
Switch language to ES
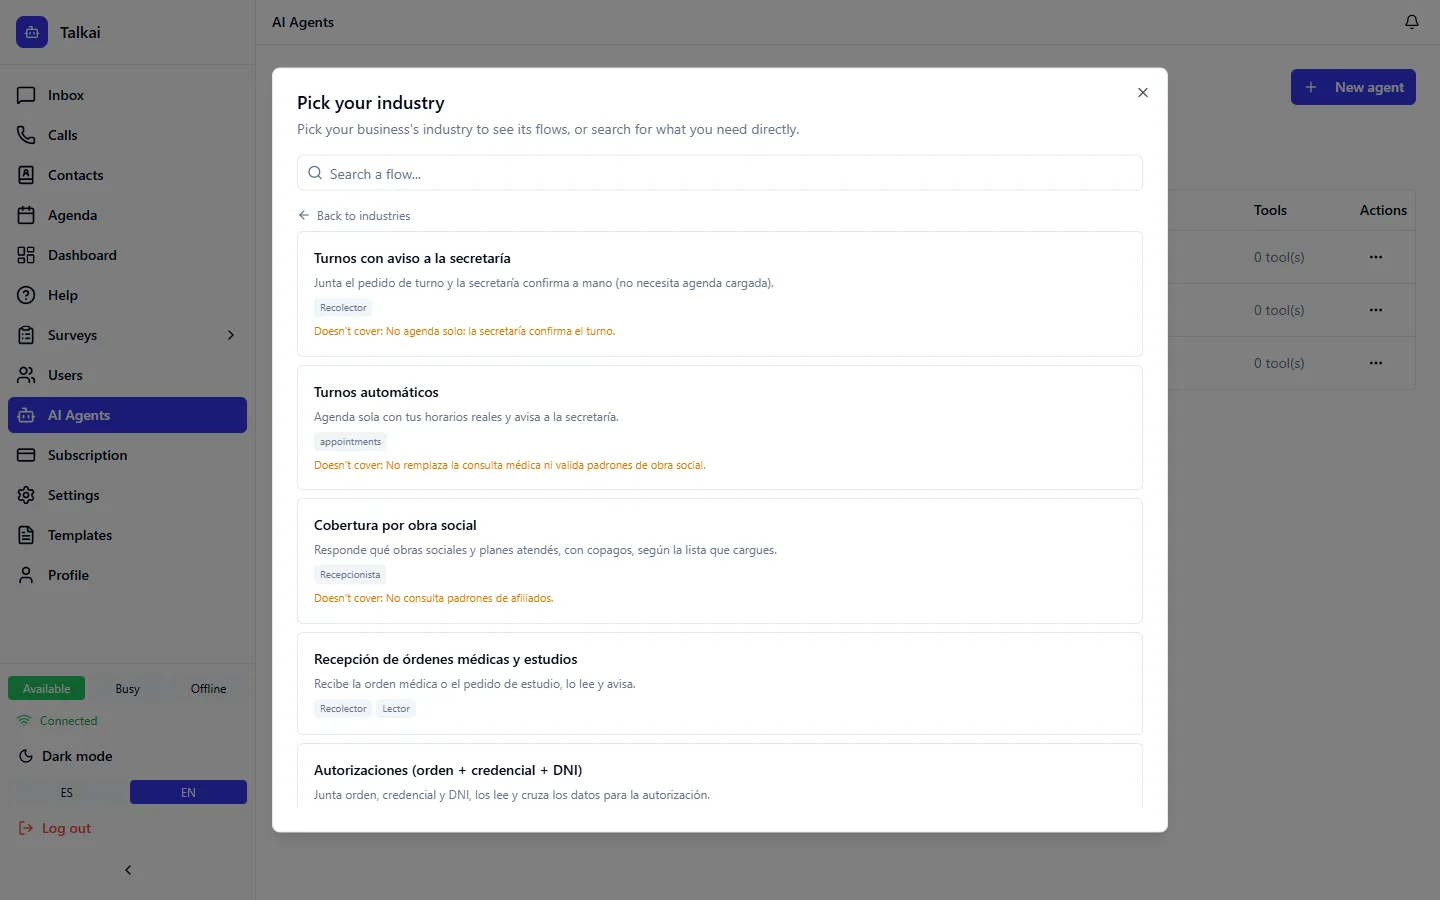[67, 792]
